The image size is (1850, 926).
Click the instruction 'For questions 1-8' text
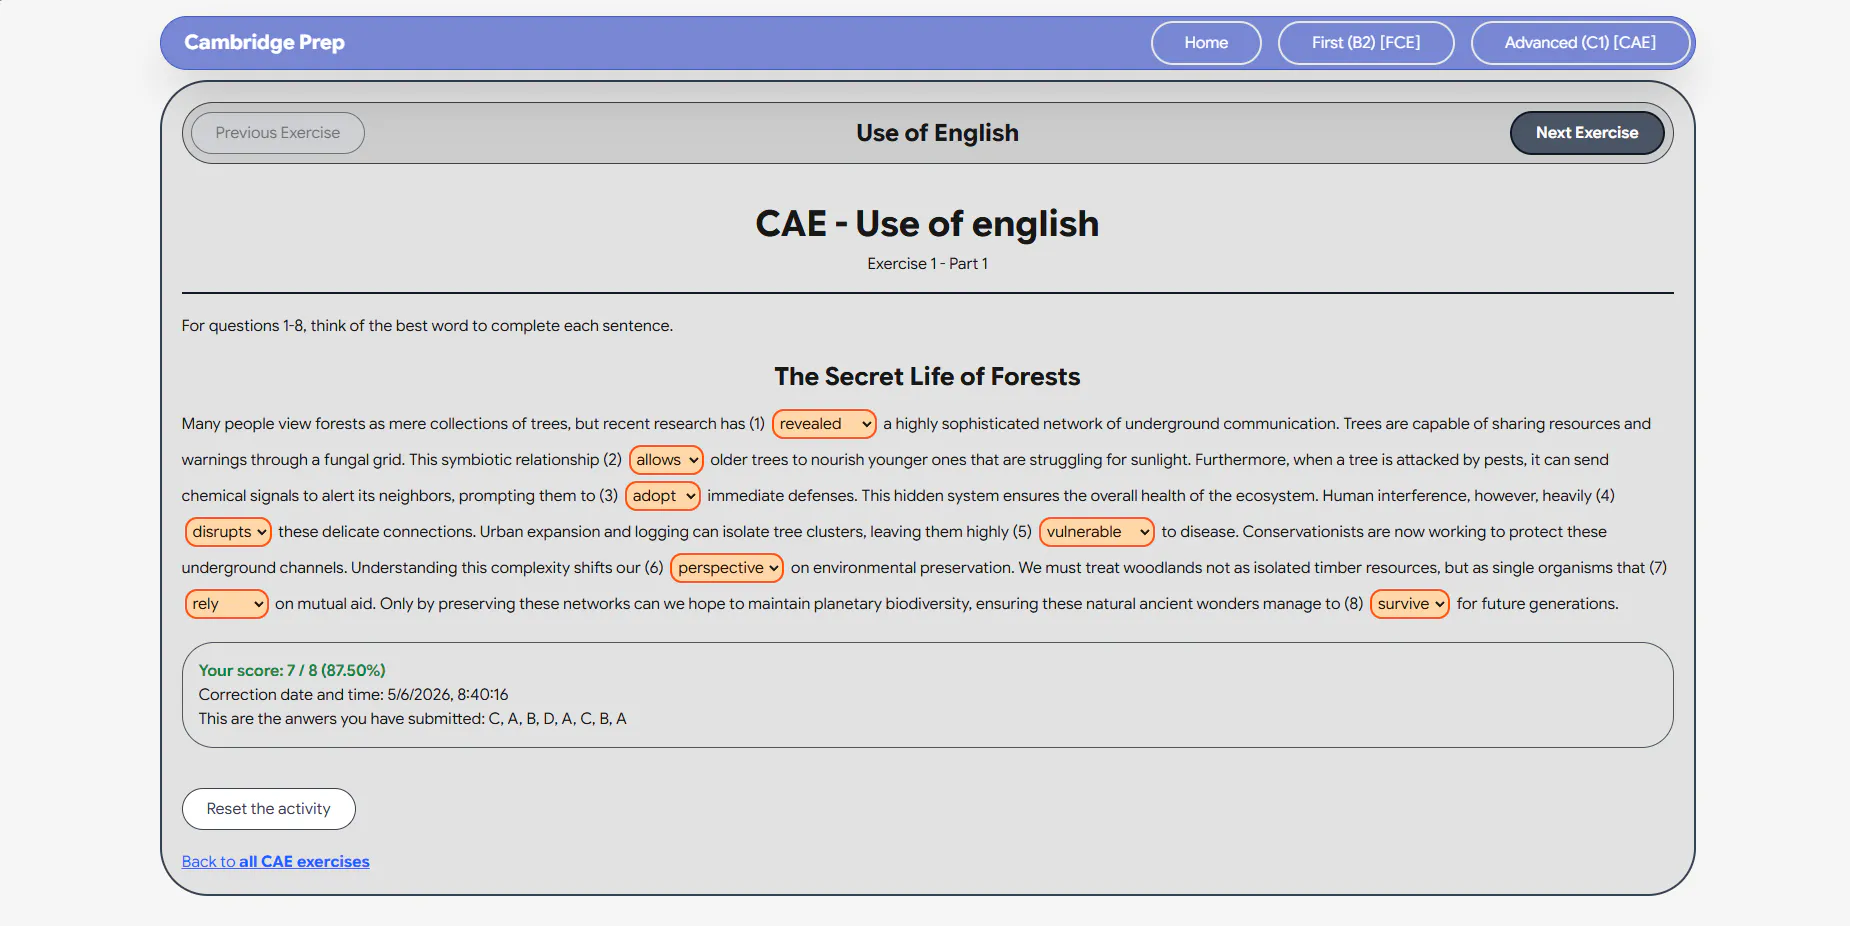[427, 326]
